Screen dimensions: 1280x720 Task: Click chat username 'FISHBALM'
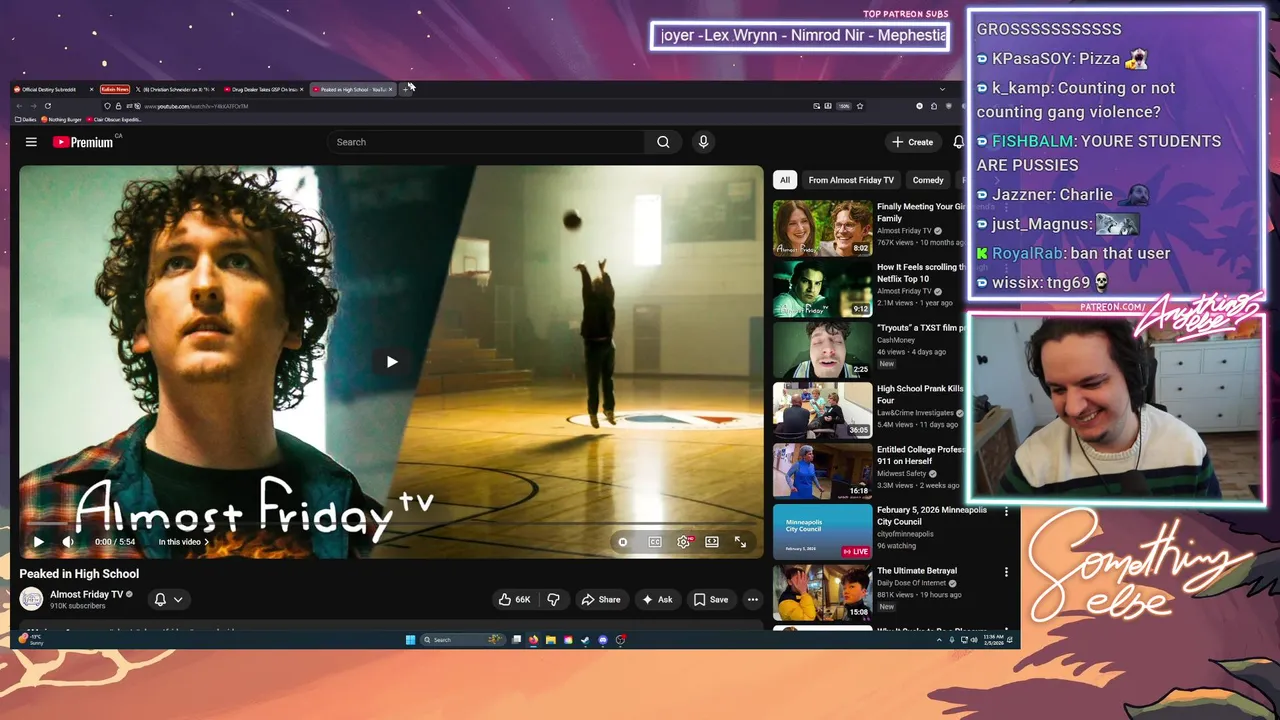[x=1033, y=141]
